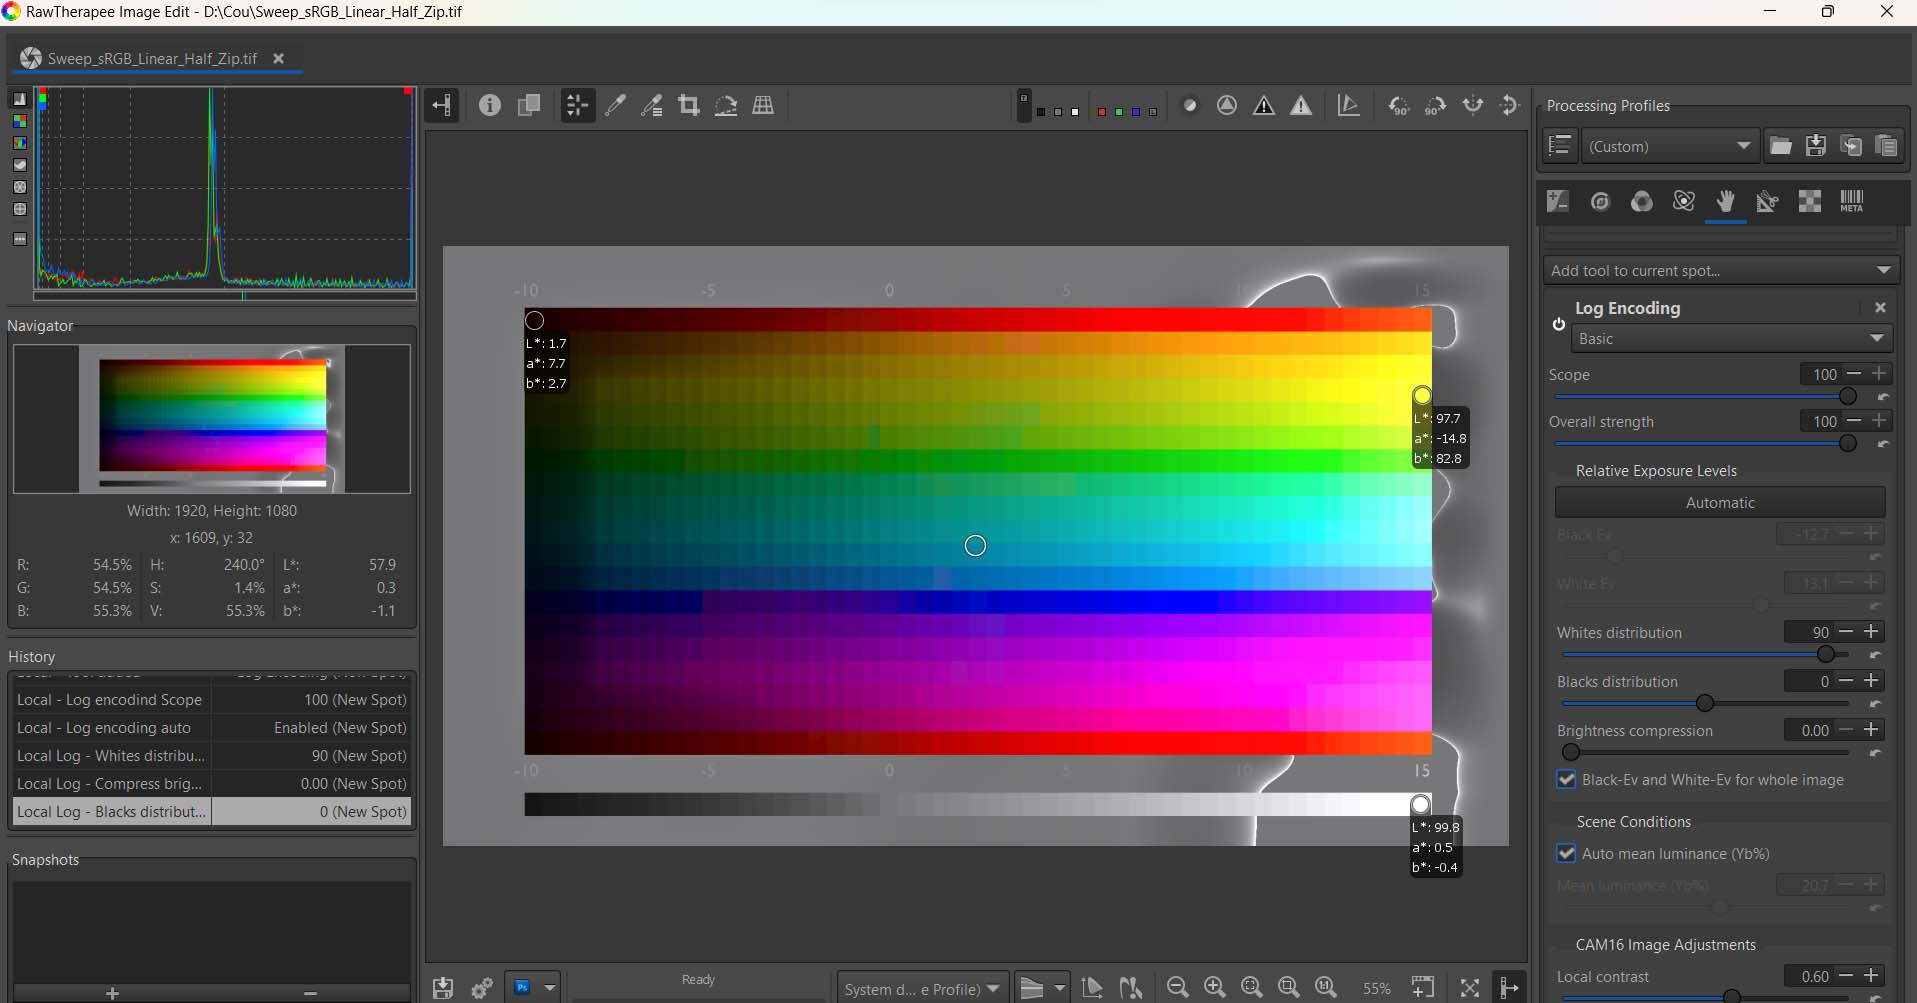Select the Sweep_sRGB_Linear_Half_Zip.tif tab
The image size is (1917, 1003).
point(152,59)
